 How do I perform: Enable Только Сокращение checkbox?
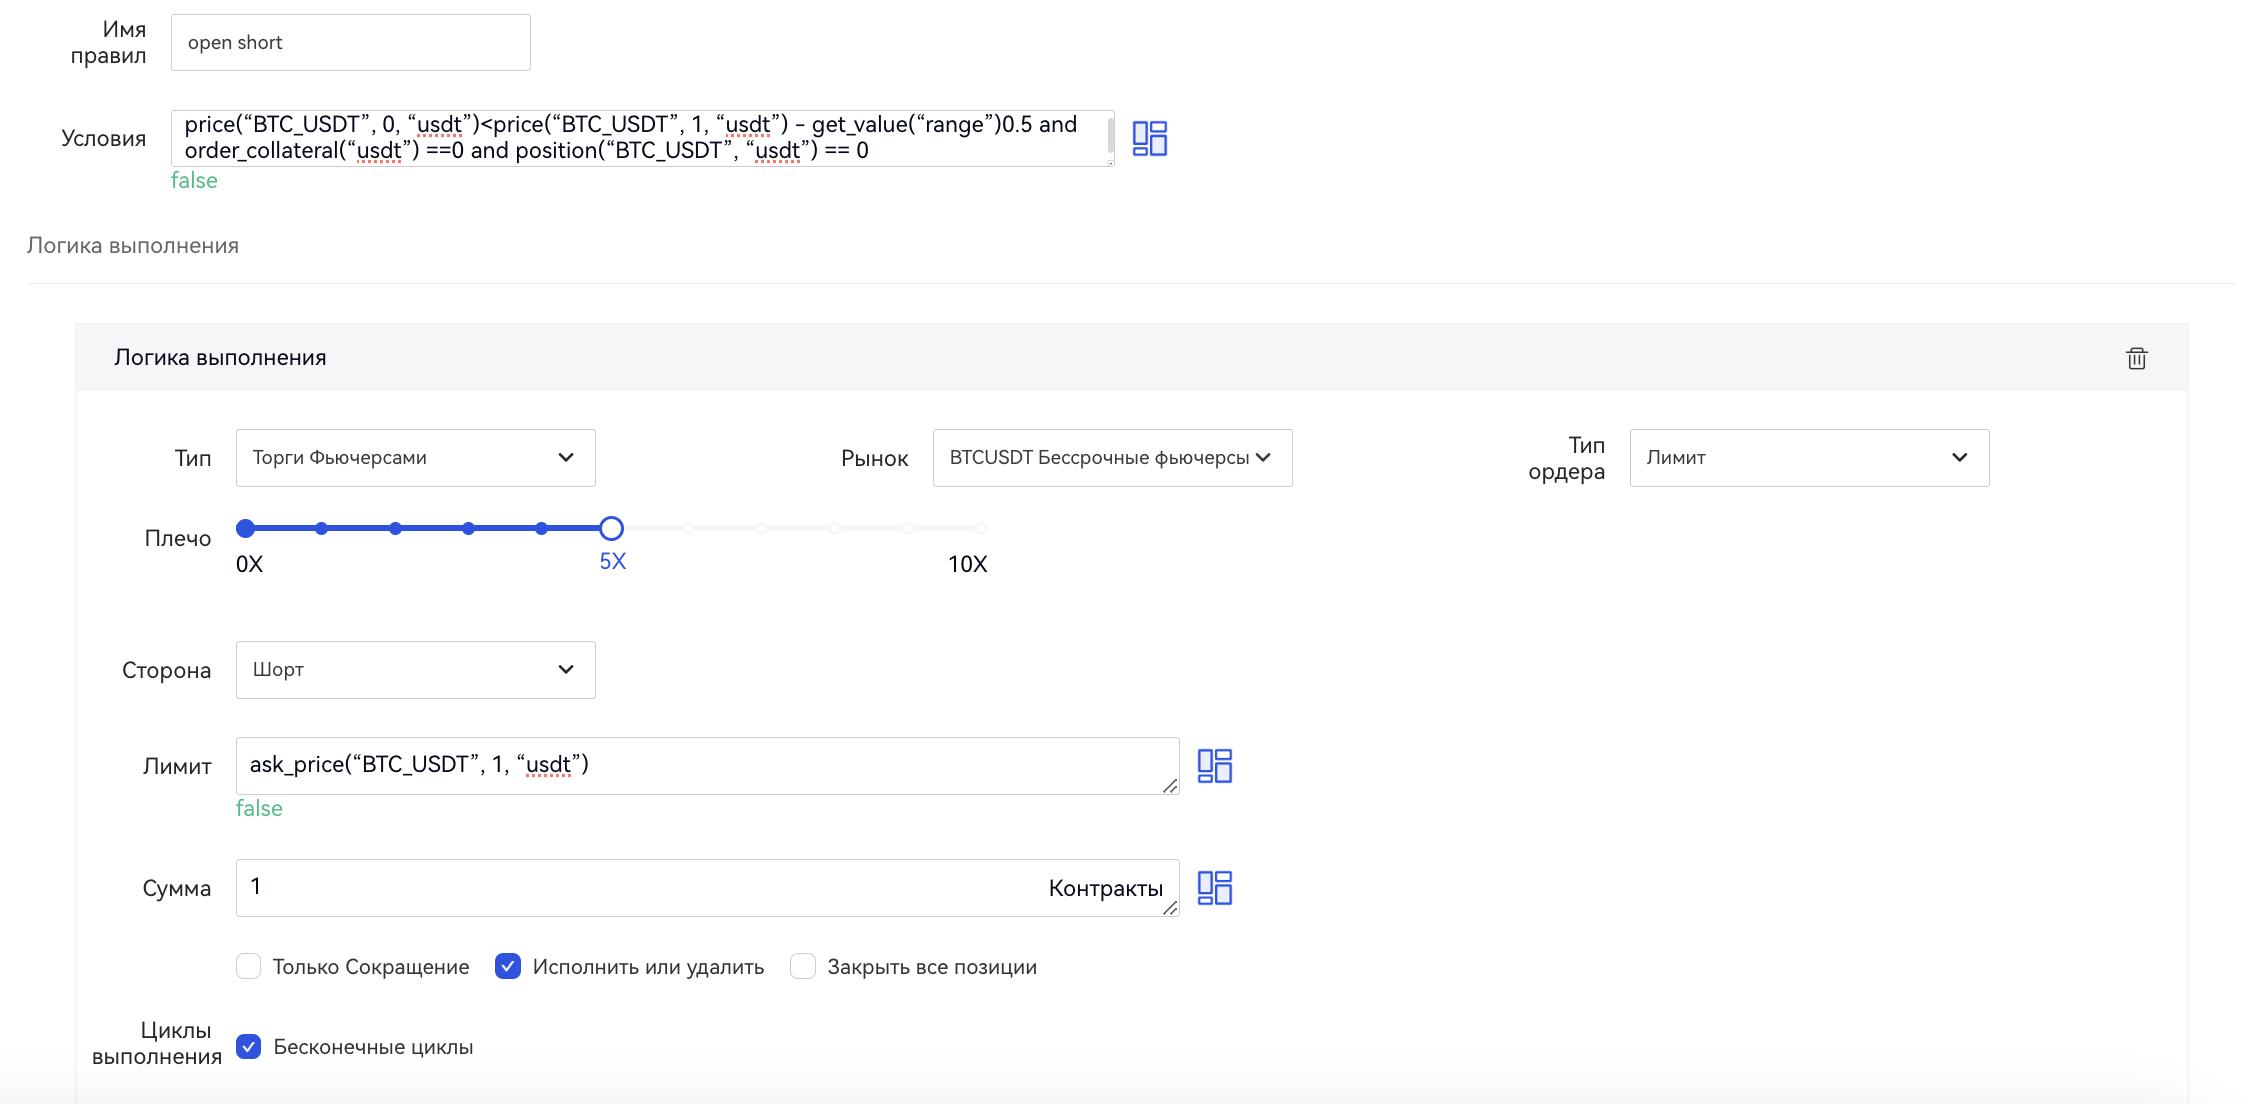coord(249,967)
